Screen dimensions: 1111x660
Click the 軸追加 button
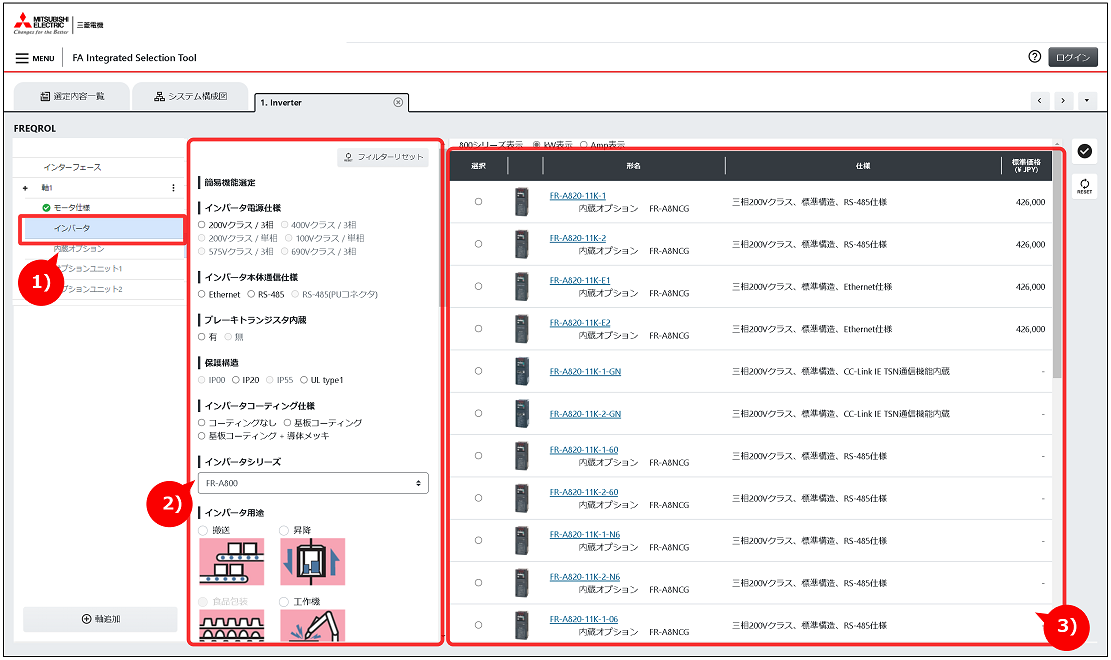[x=100, y=619]
